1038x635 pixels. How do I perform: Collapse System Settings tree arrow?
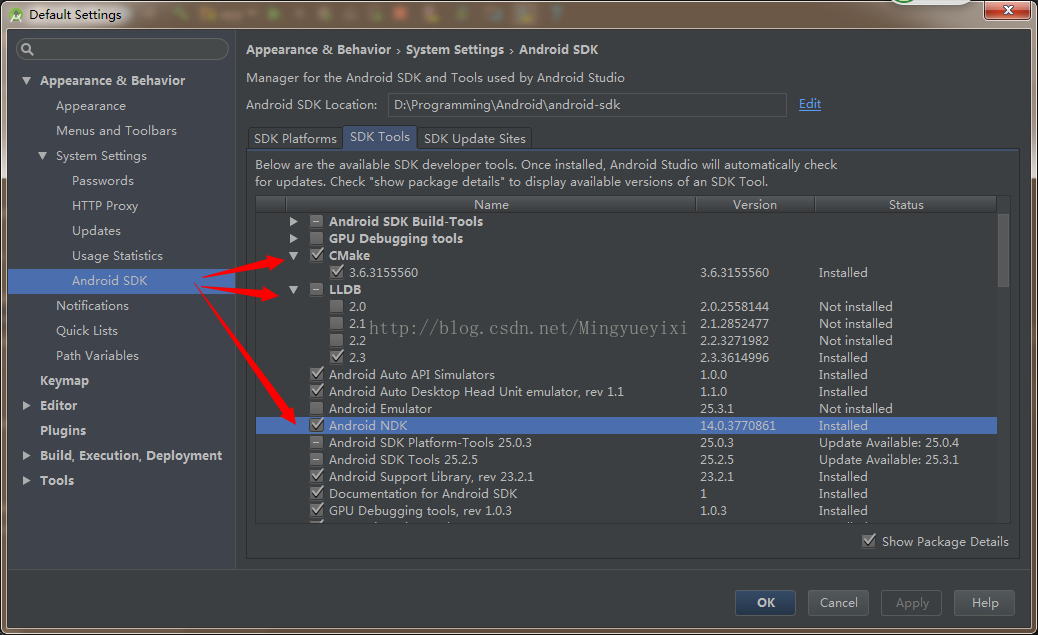(42, 156)
